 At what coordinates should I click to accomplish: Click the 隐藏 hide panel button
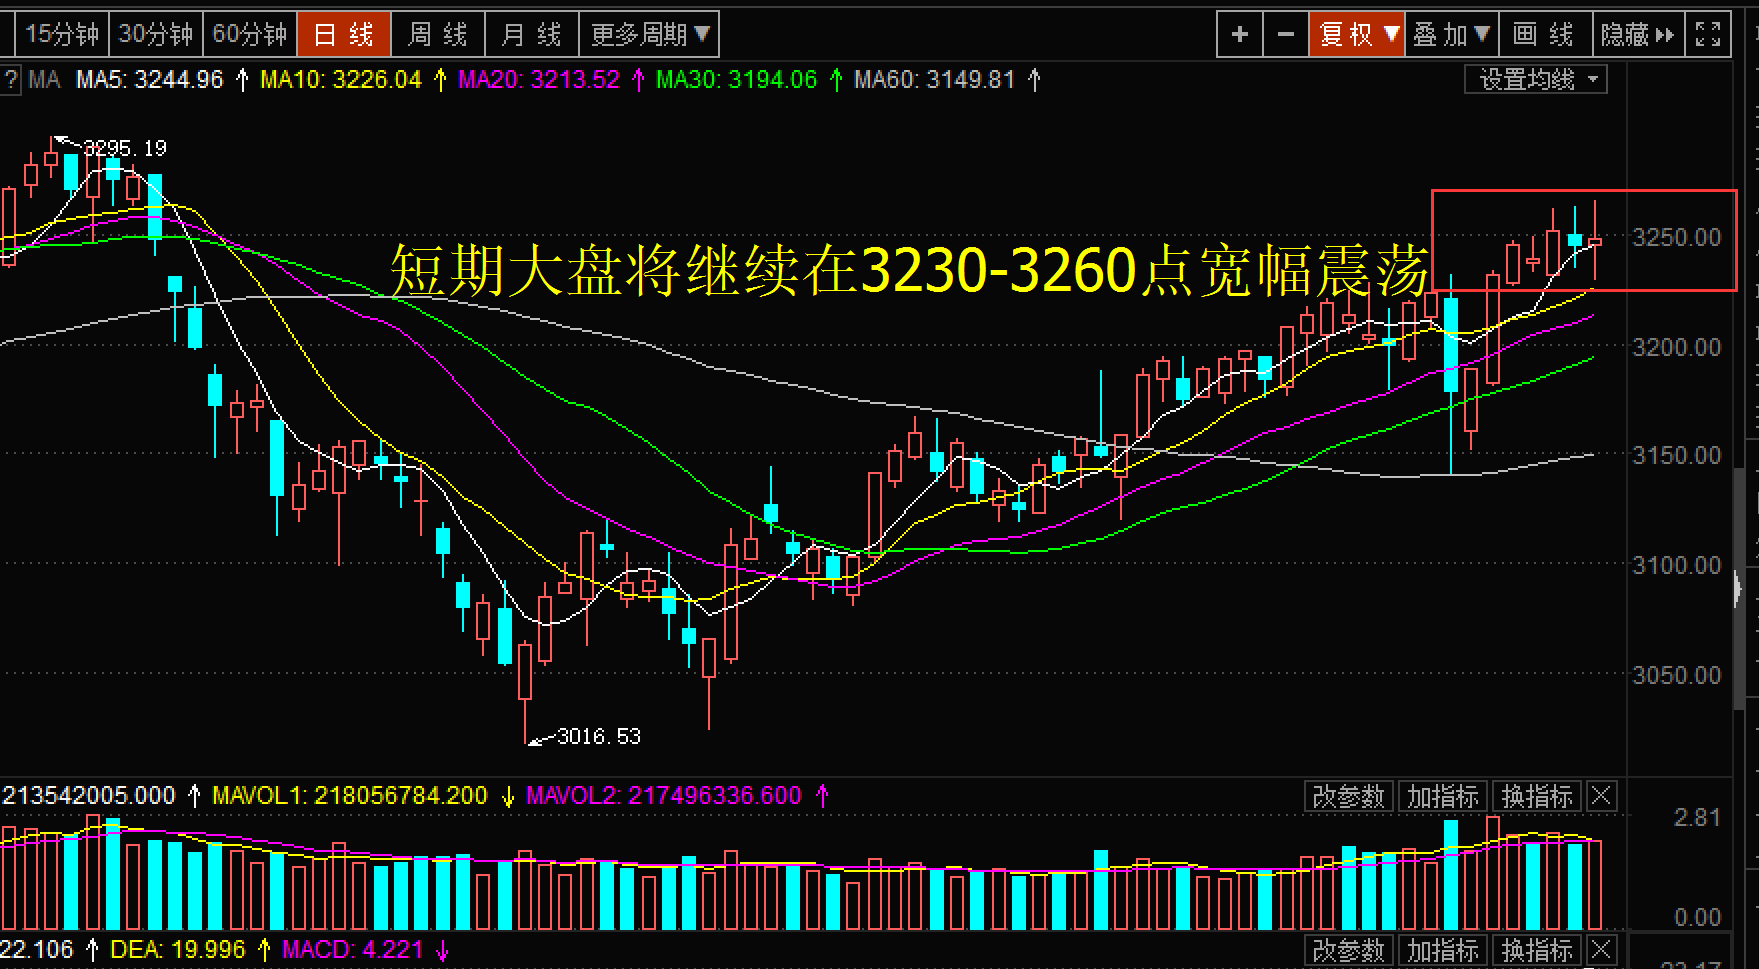pyautogui.click(x=1638, y=35)
